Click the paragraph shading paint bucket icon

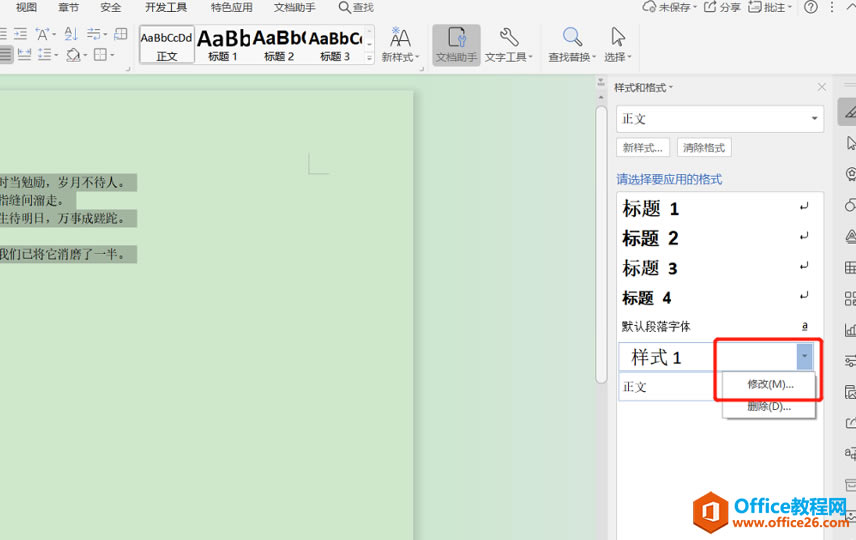73,54
